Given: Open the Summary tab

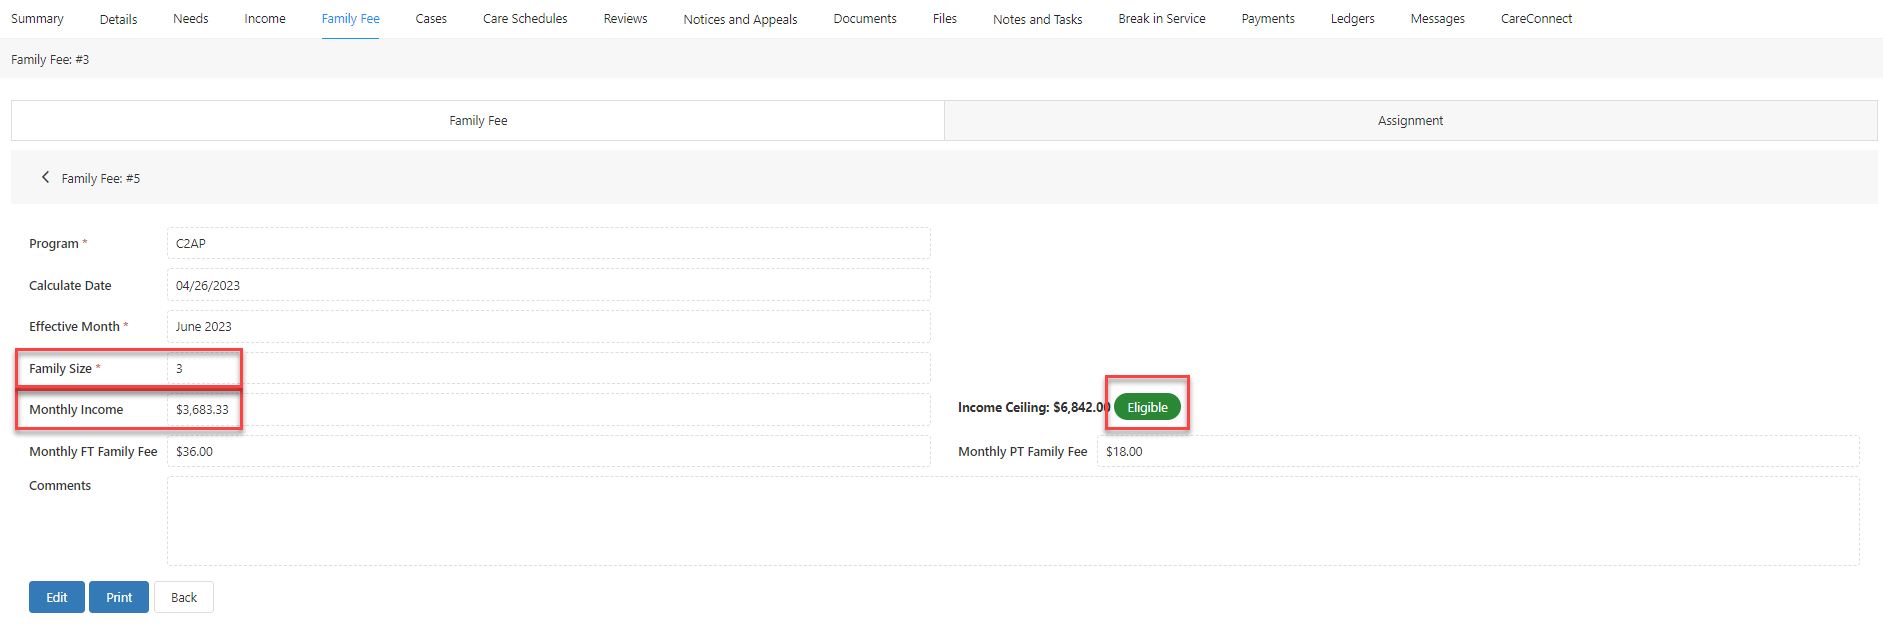Looking at the screenshot, I should coord(37,19).
